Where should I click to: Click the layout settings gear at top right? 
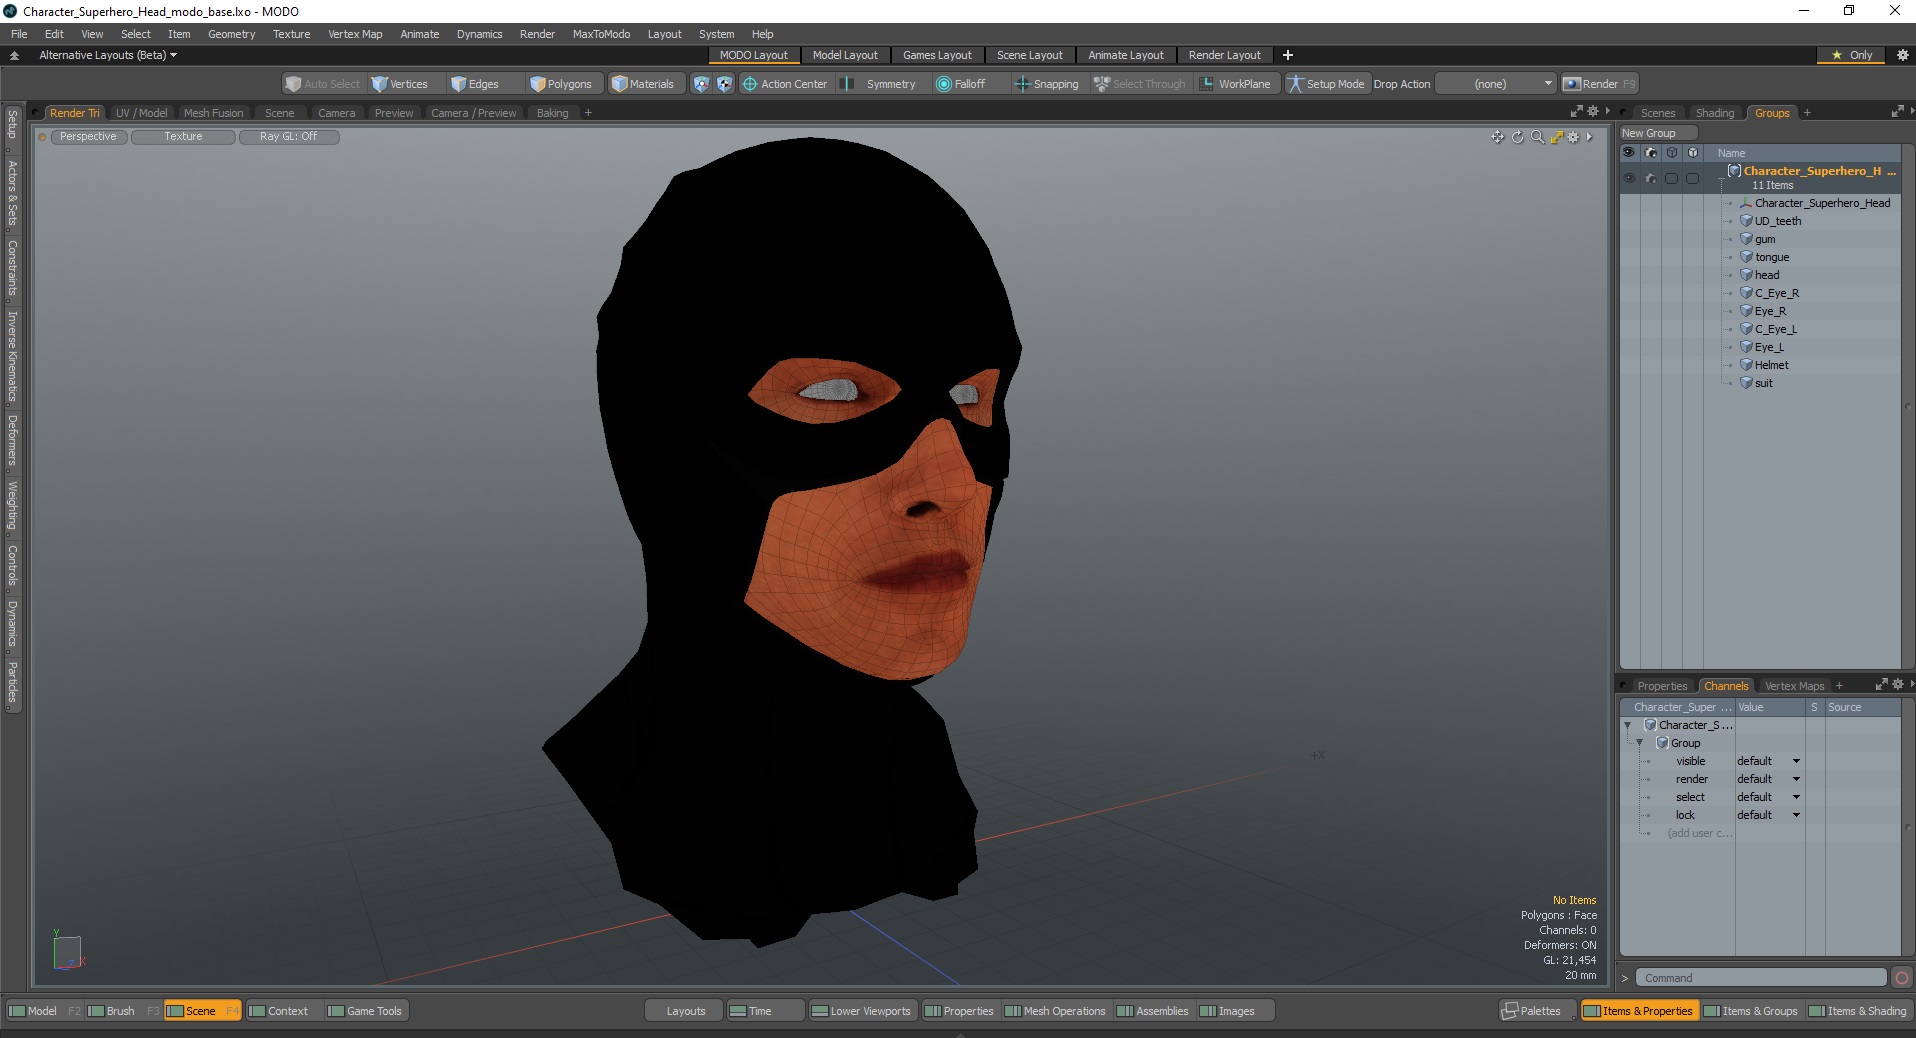coord(1903,55)
